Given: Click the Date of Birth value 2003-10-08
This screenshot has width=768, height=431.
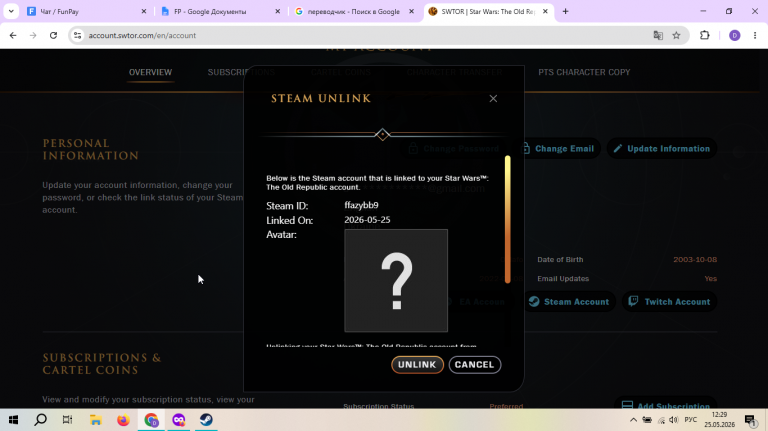Looking at the screenshot, I should tap(695, 260).
